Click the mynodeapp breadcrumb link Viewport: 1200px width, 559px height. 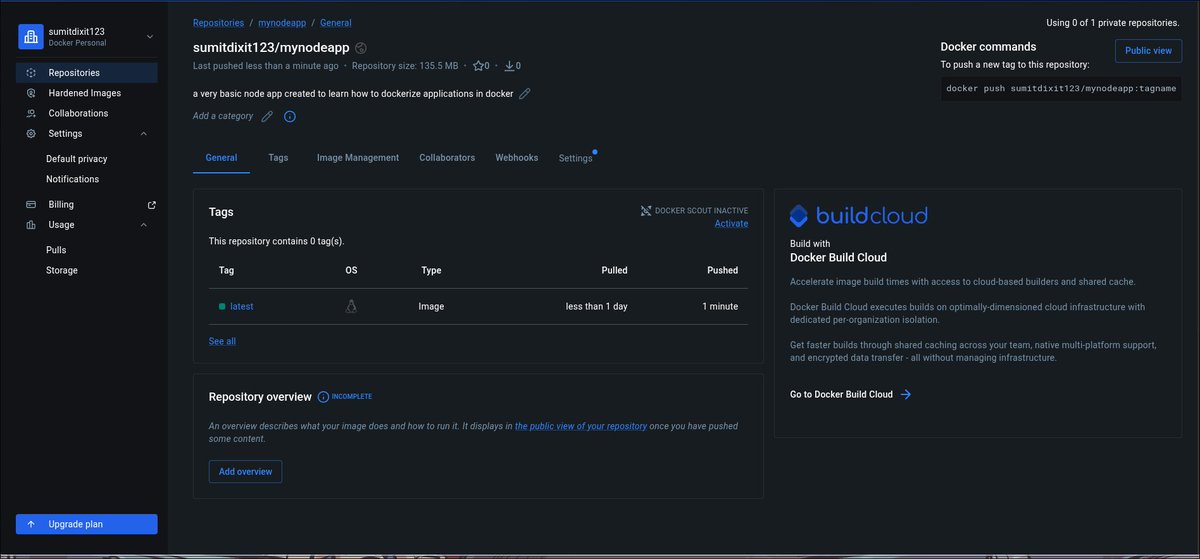[282, 22]
